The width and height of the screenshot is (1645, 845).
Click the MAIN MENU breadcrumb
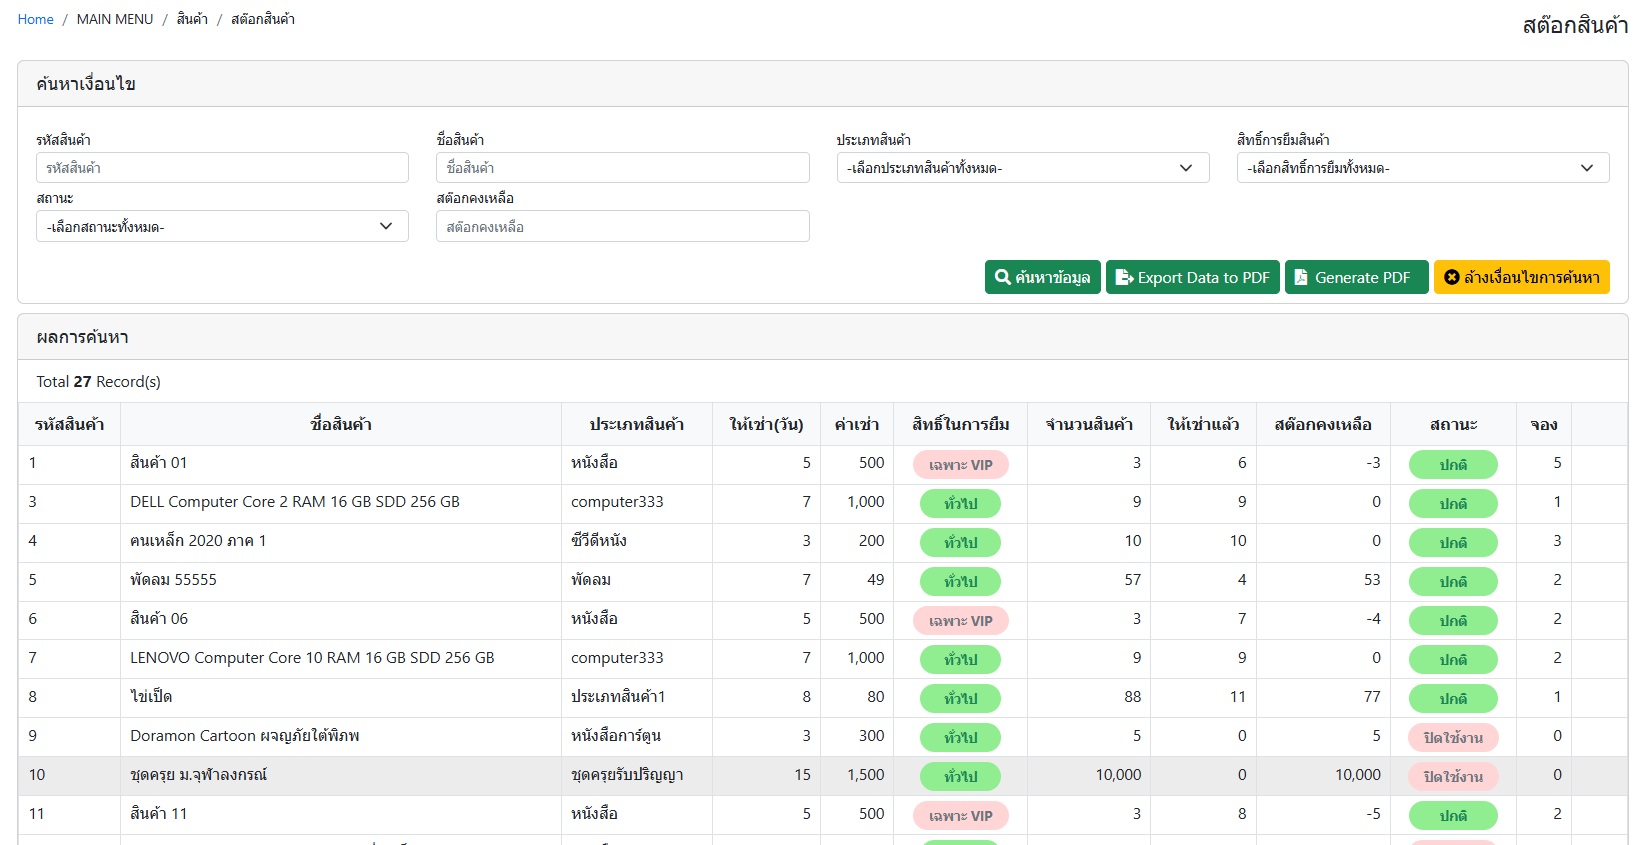coord(115,19)
